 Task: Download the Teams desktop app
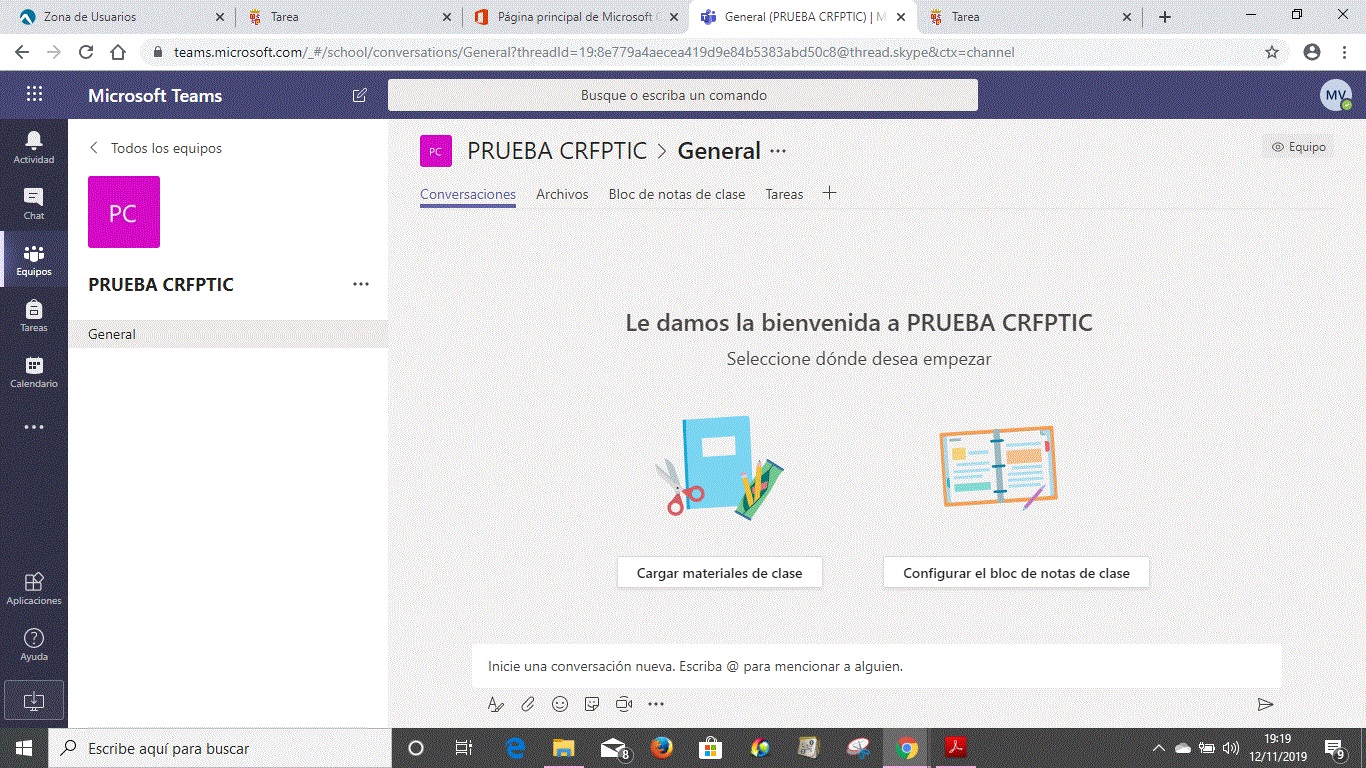33,700
